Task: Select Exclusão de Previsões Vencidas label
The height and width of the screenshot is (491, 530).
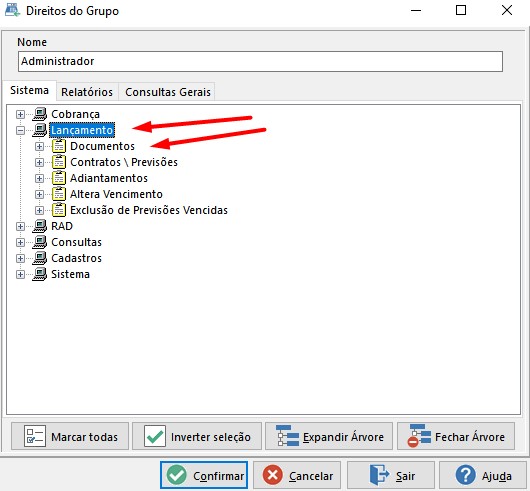Action: (x=149, y=210)
